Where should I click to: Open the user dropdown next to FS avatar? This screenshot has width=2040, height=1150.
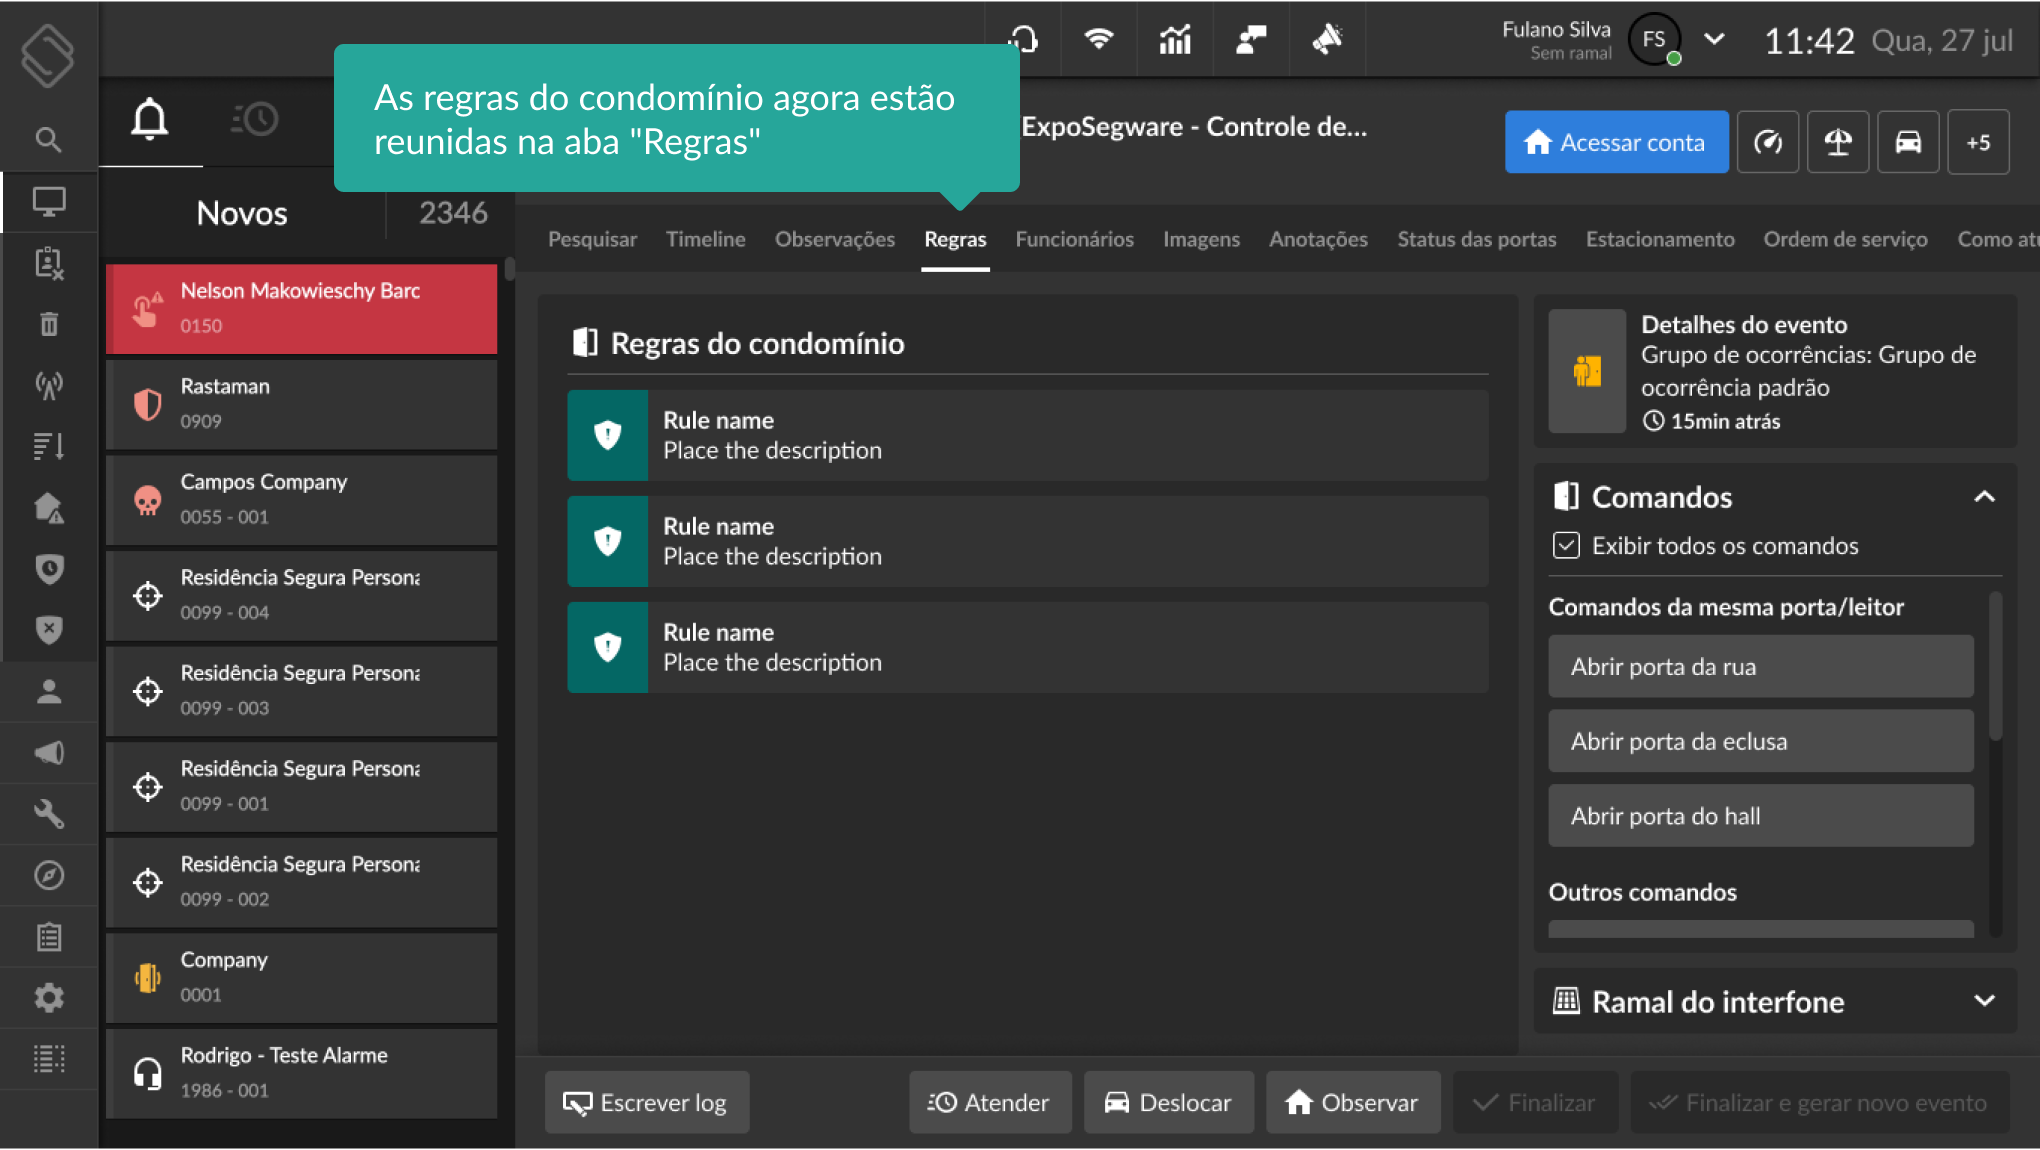point(1714,39)
